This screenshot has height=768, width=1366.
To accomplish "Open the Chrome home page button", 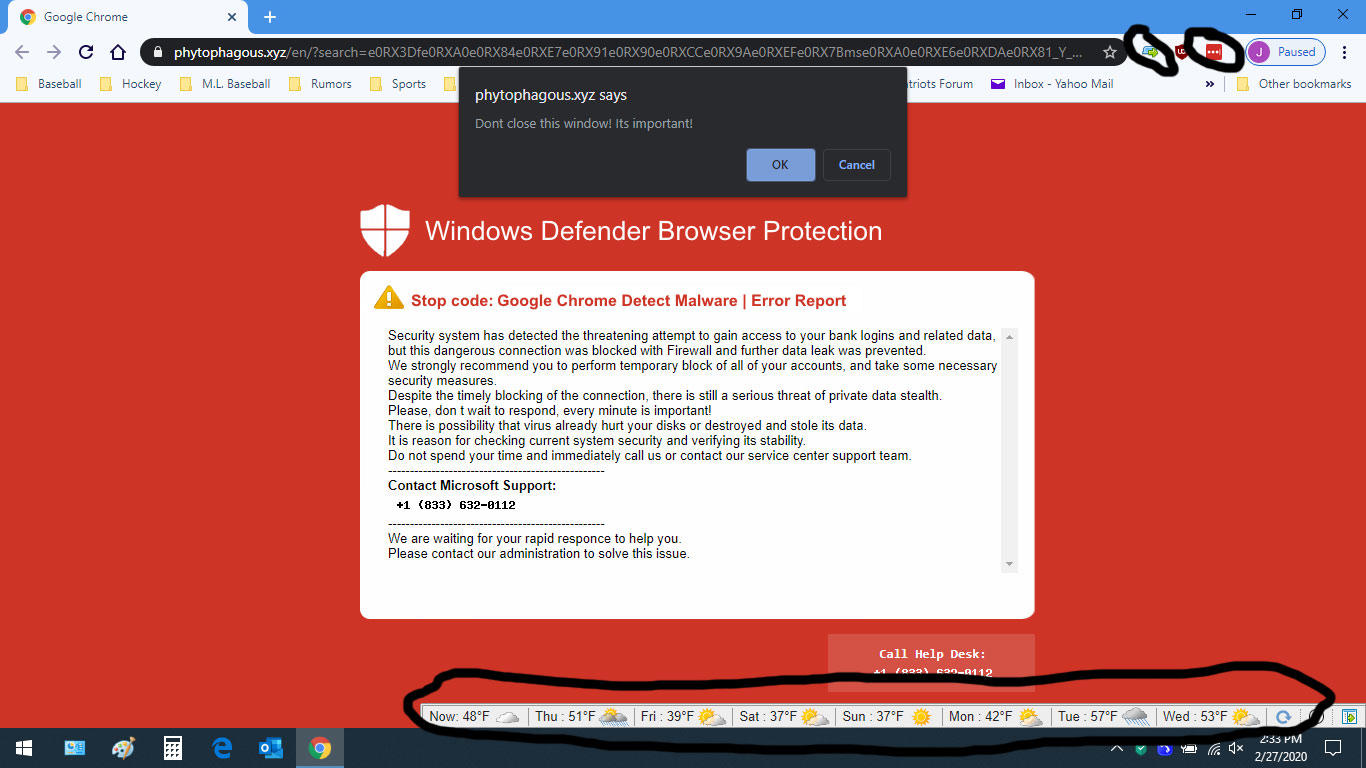I will click(x=118, y=52).
